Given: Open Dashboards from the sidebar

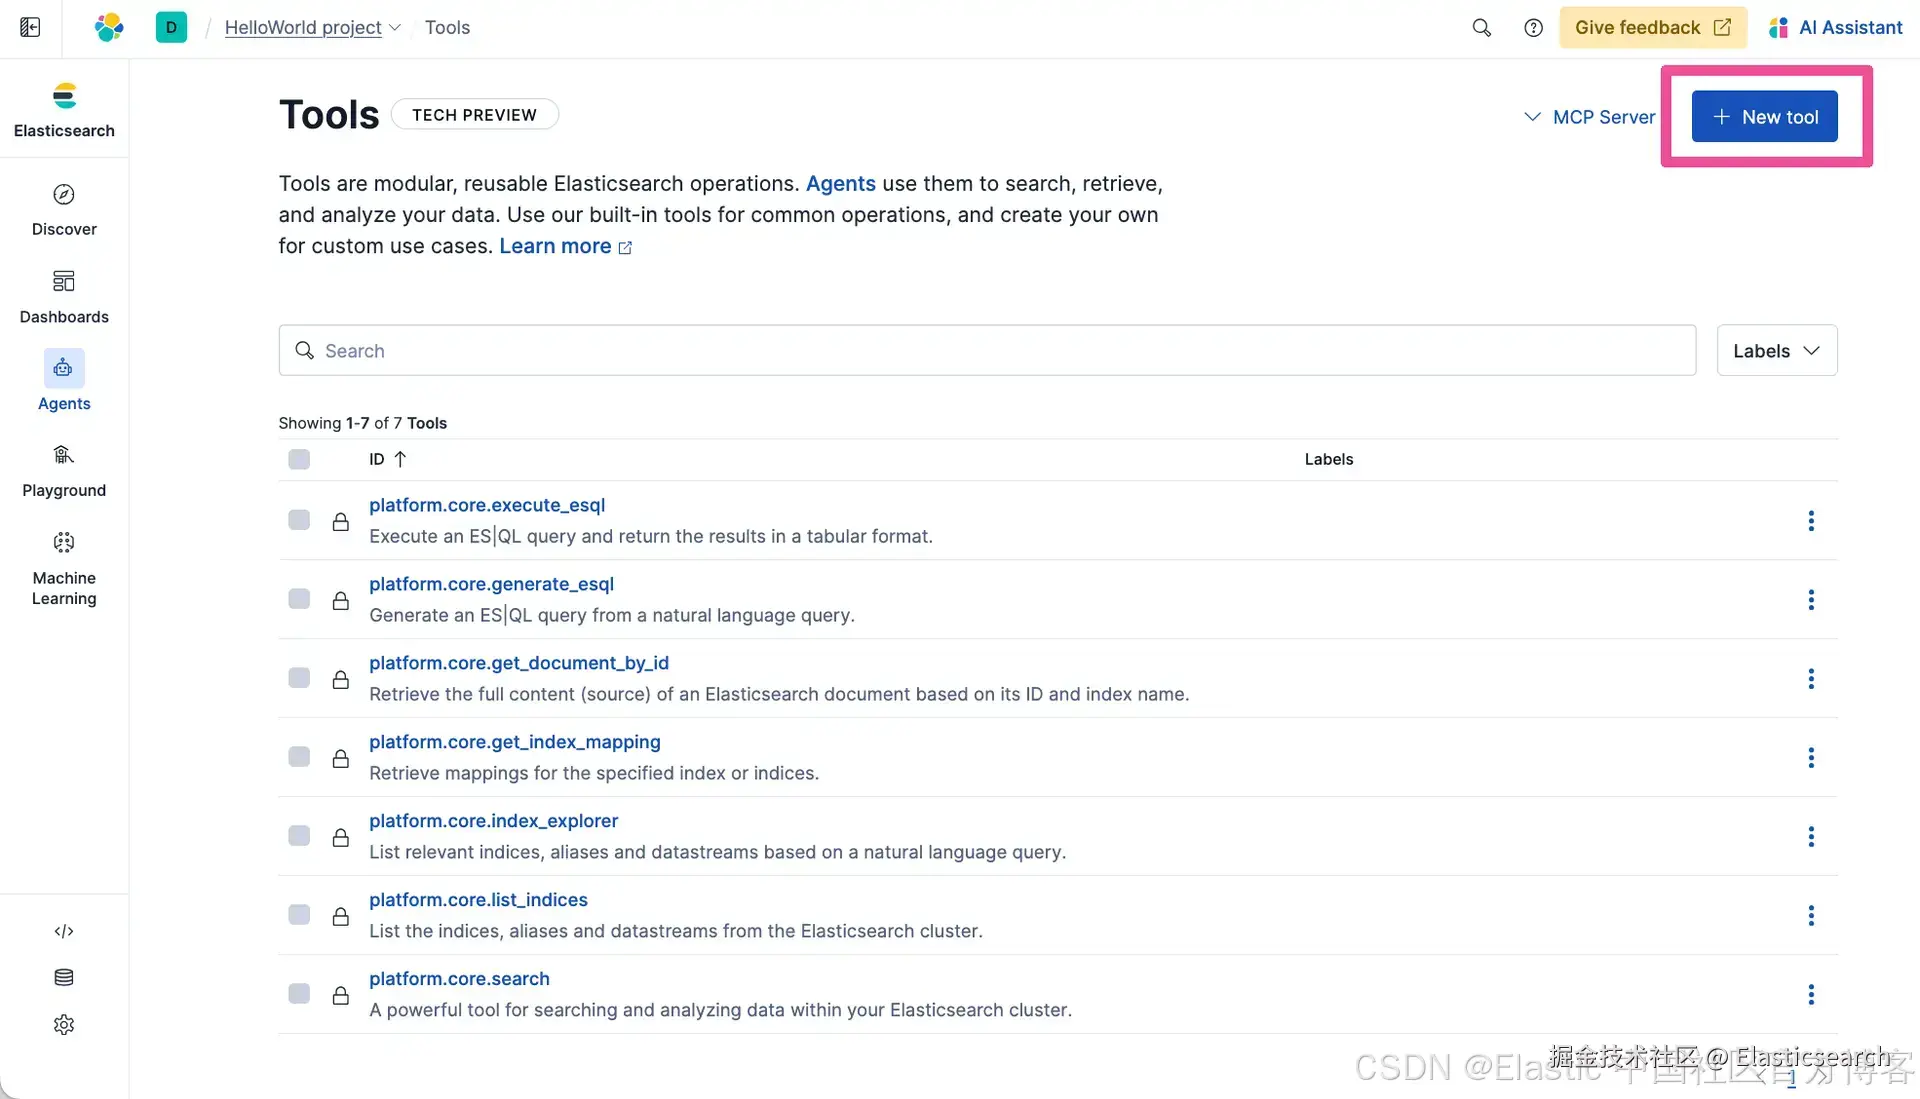Looking at the screenshot, I should tap(64, 282).
